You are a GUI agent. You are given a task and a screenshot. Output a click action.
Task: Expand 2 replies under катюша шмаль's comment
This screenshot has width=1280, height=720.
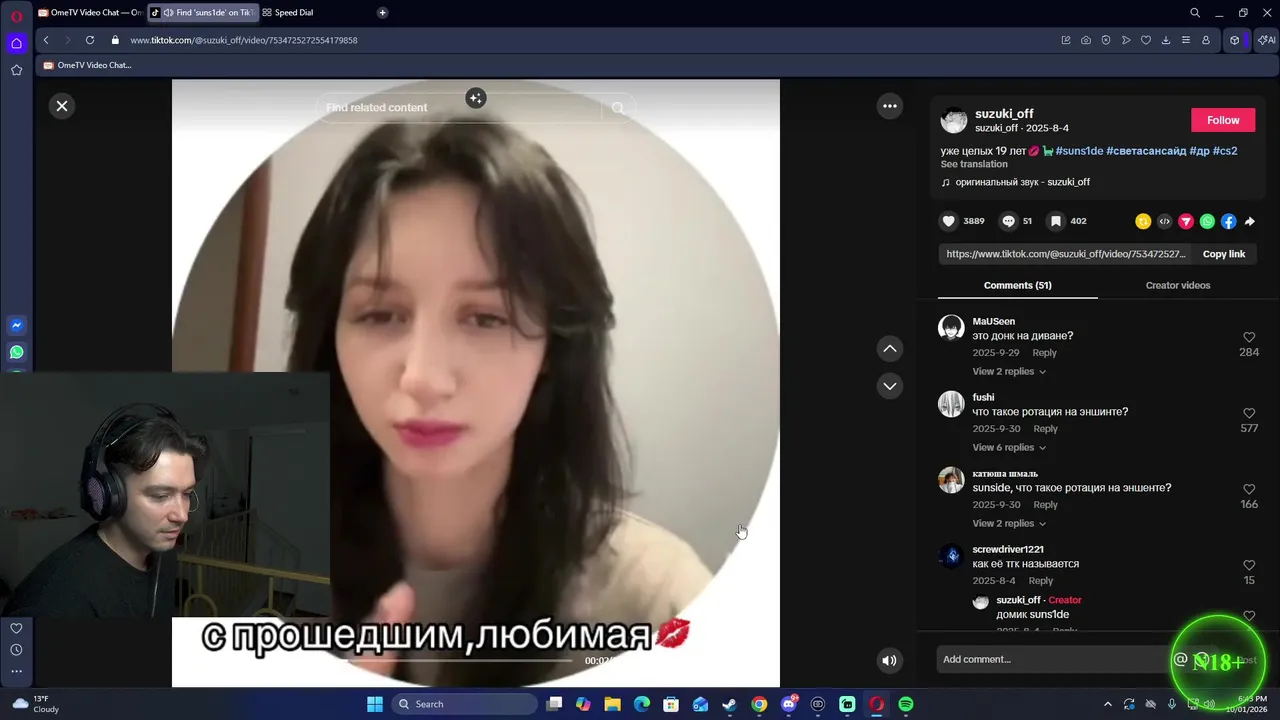click(x=1009, y=523)
